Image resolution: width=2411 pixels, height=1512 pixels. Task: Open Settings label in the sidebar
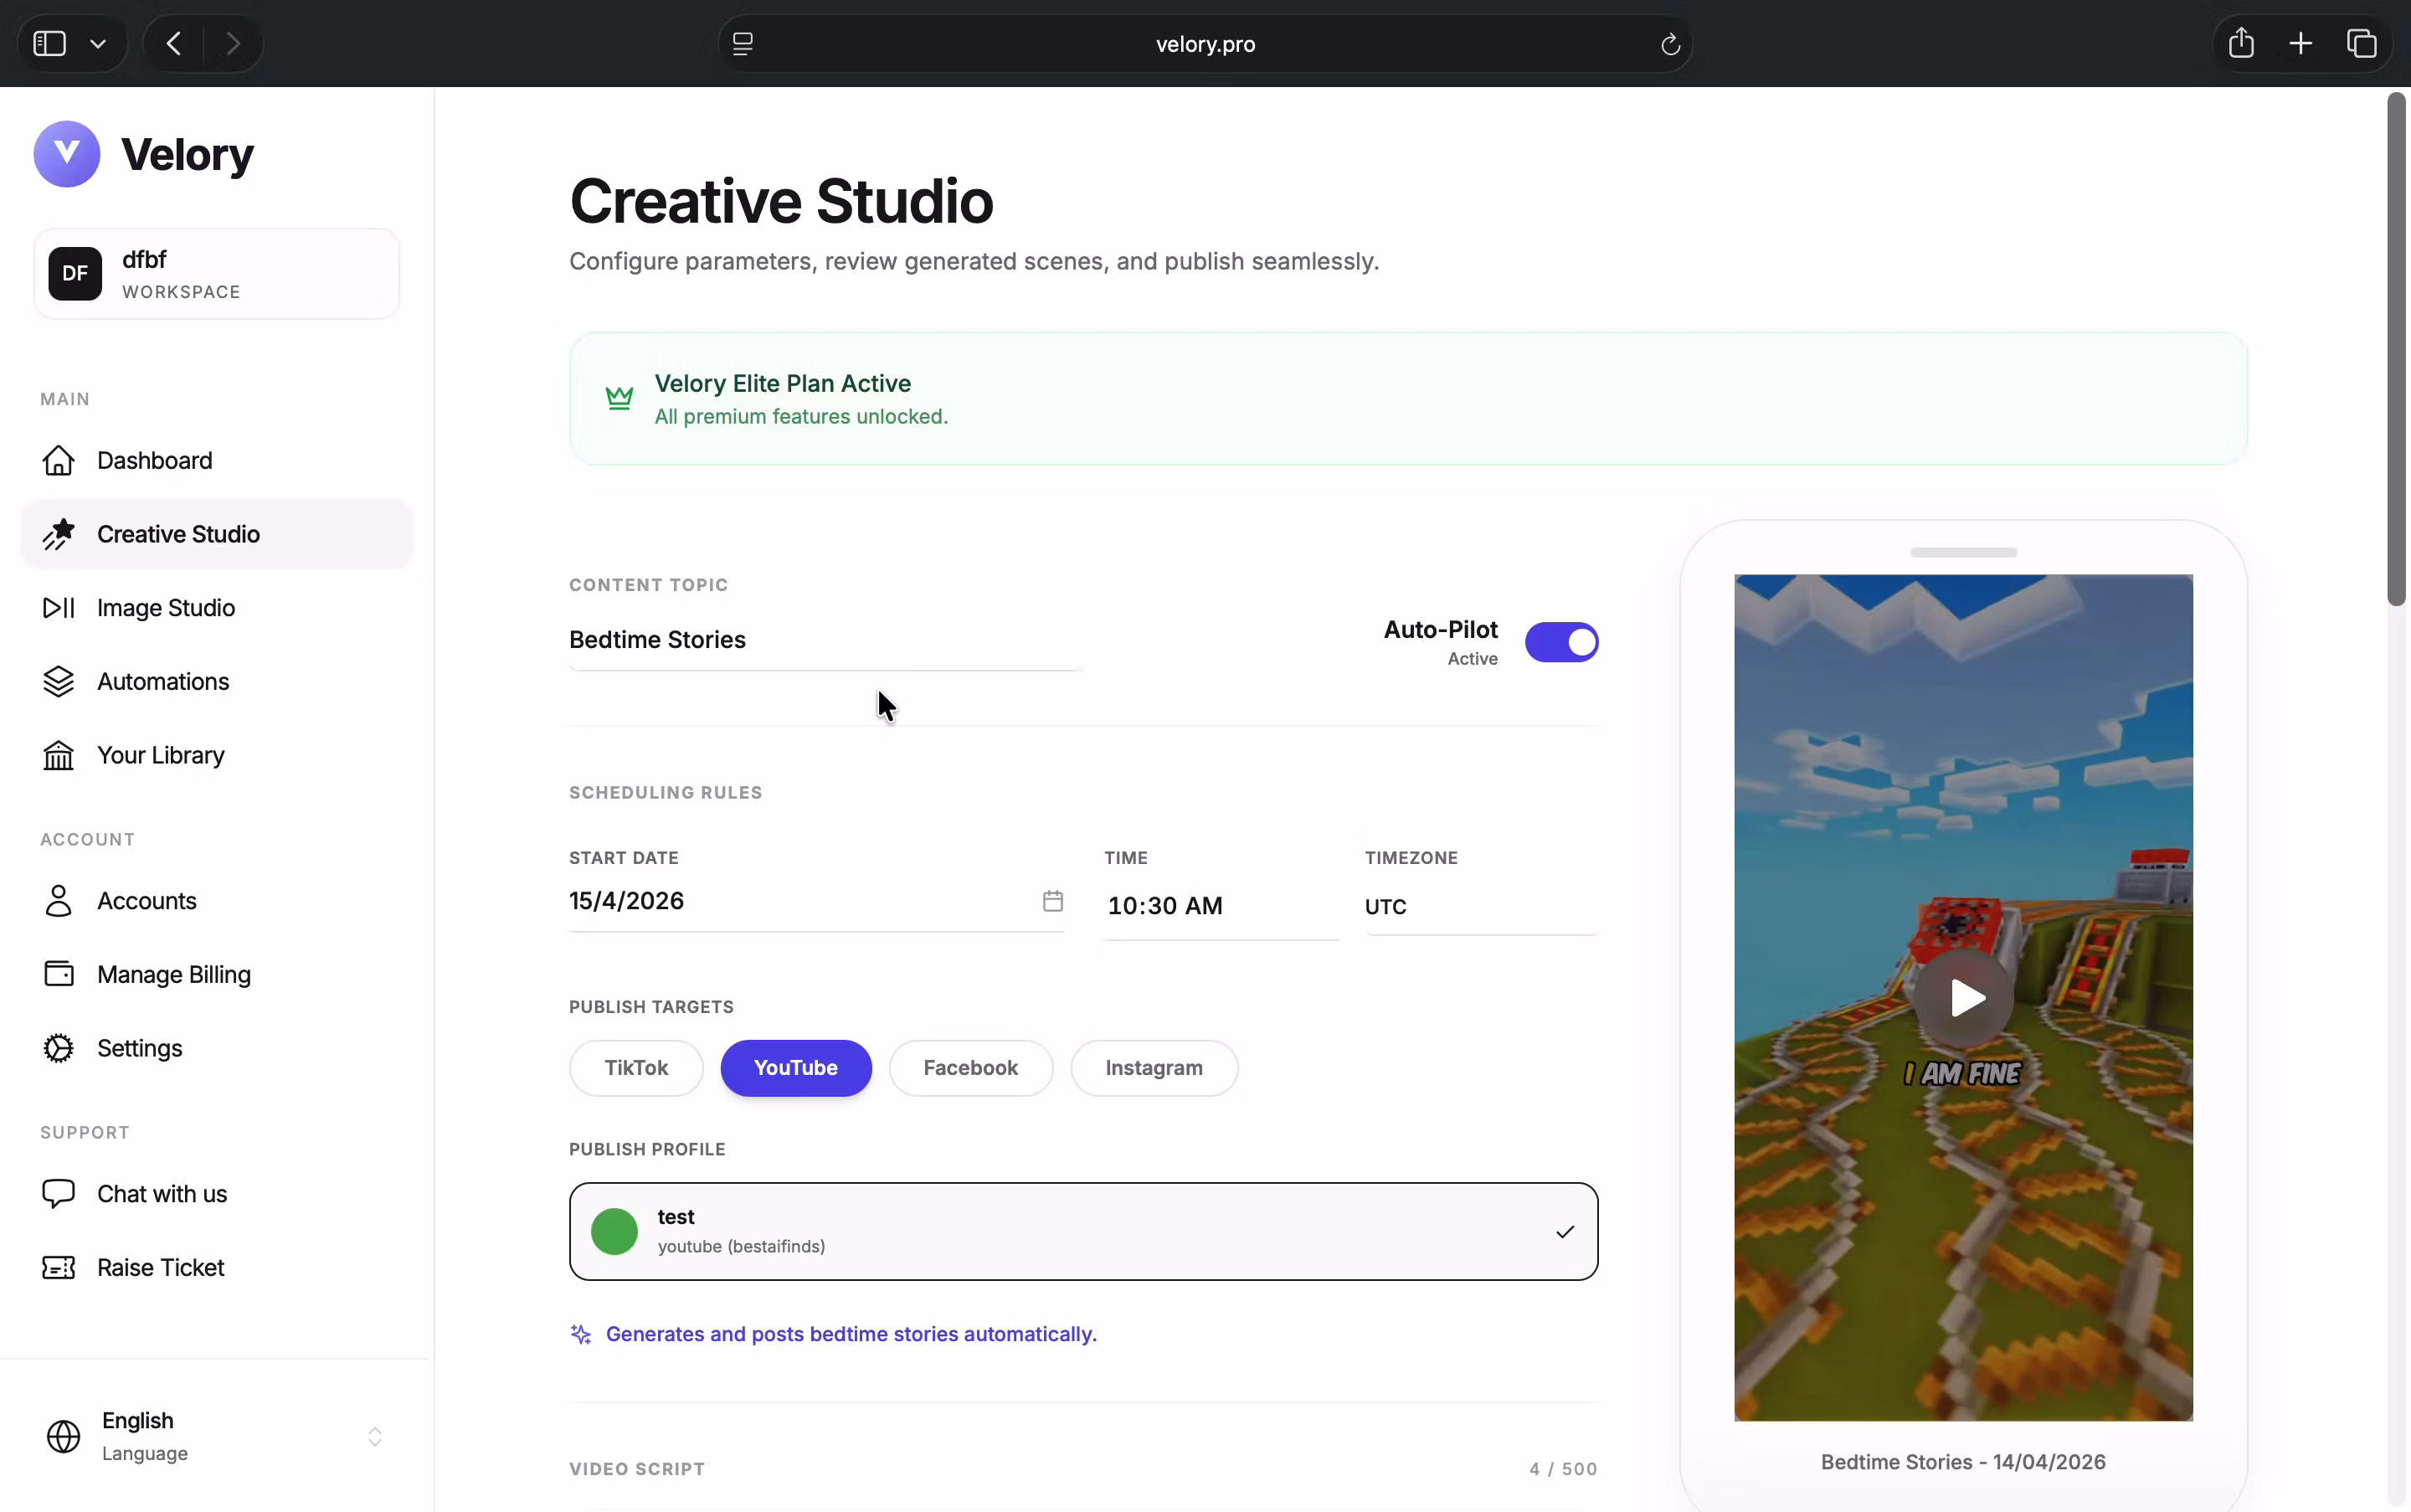pyautogui.click(x=140, y=1048)
